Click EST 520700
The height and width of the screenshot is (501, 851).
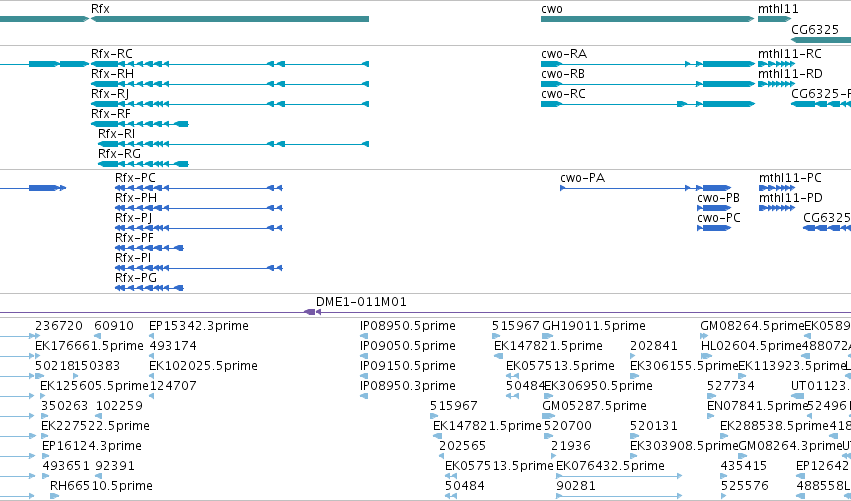[568, 426]
